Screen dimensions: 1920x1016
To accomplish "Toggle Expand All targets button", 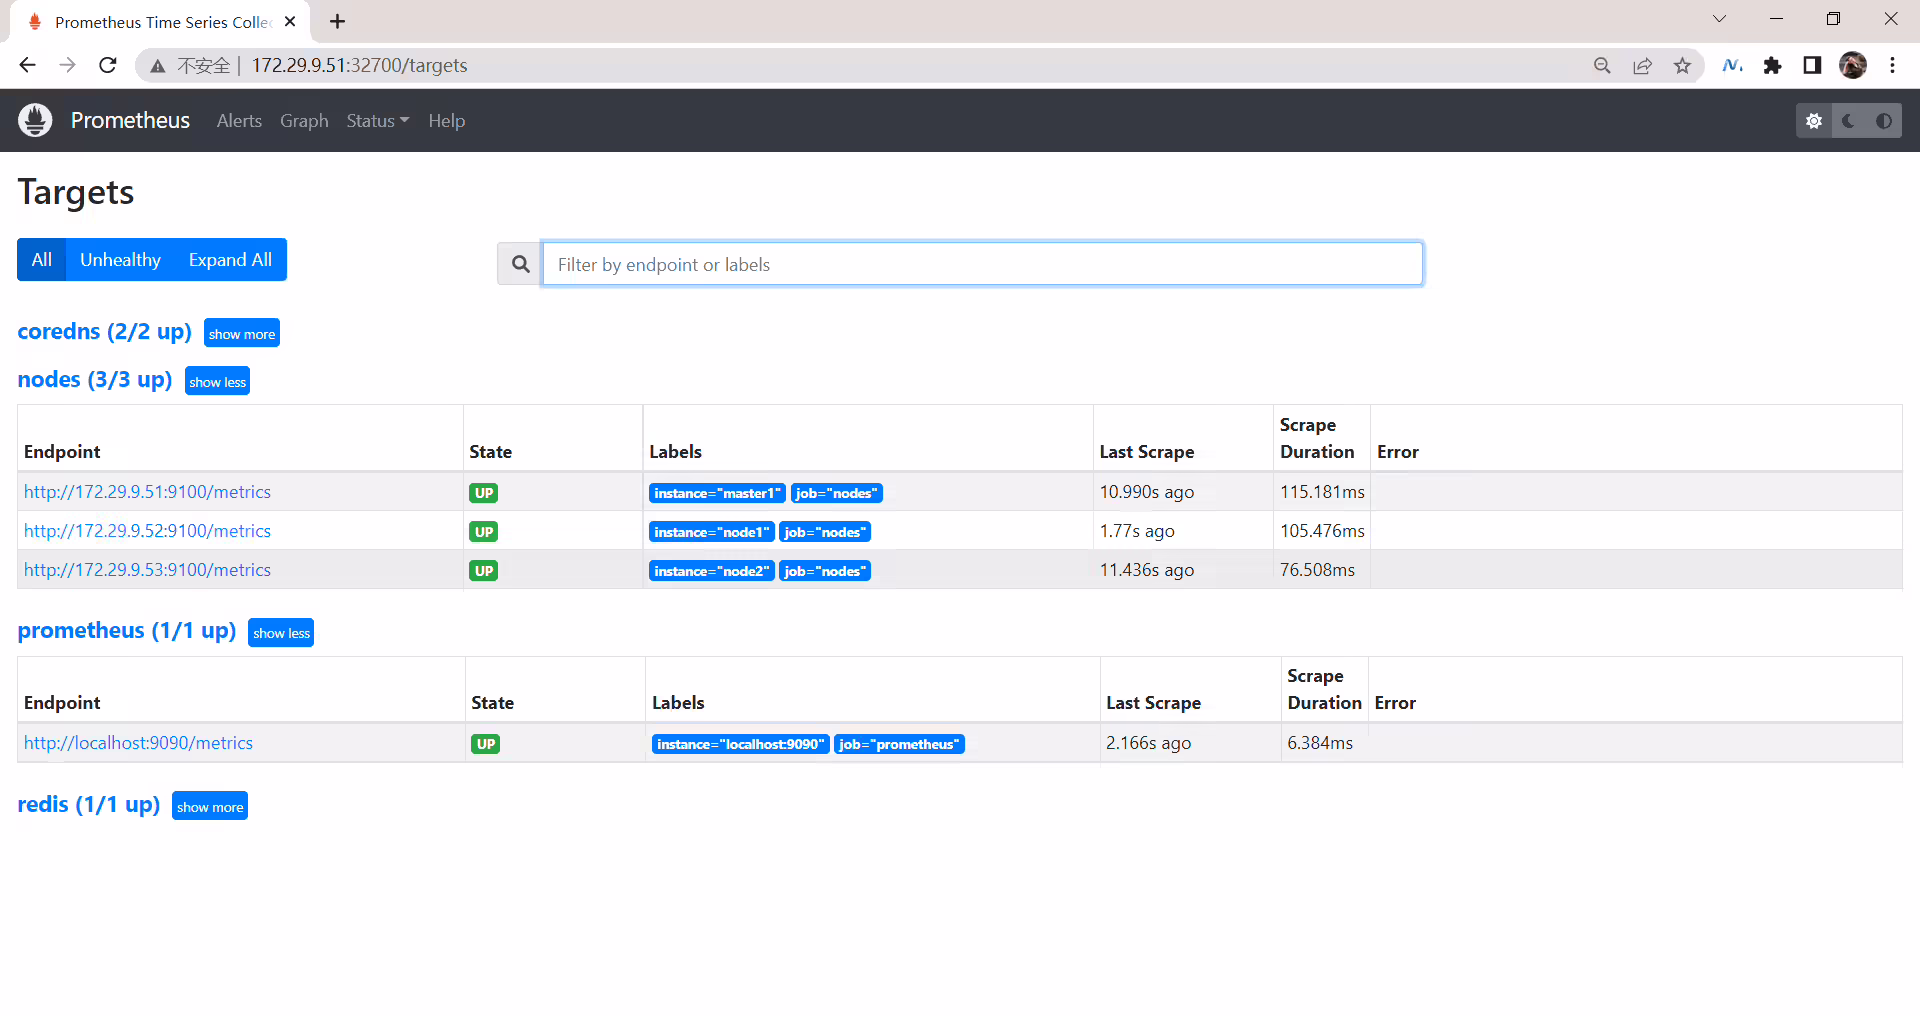I will [230, 260].
